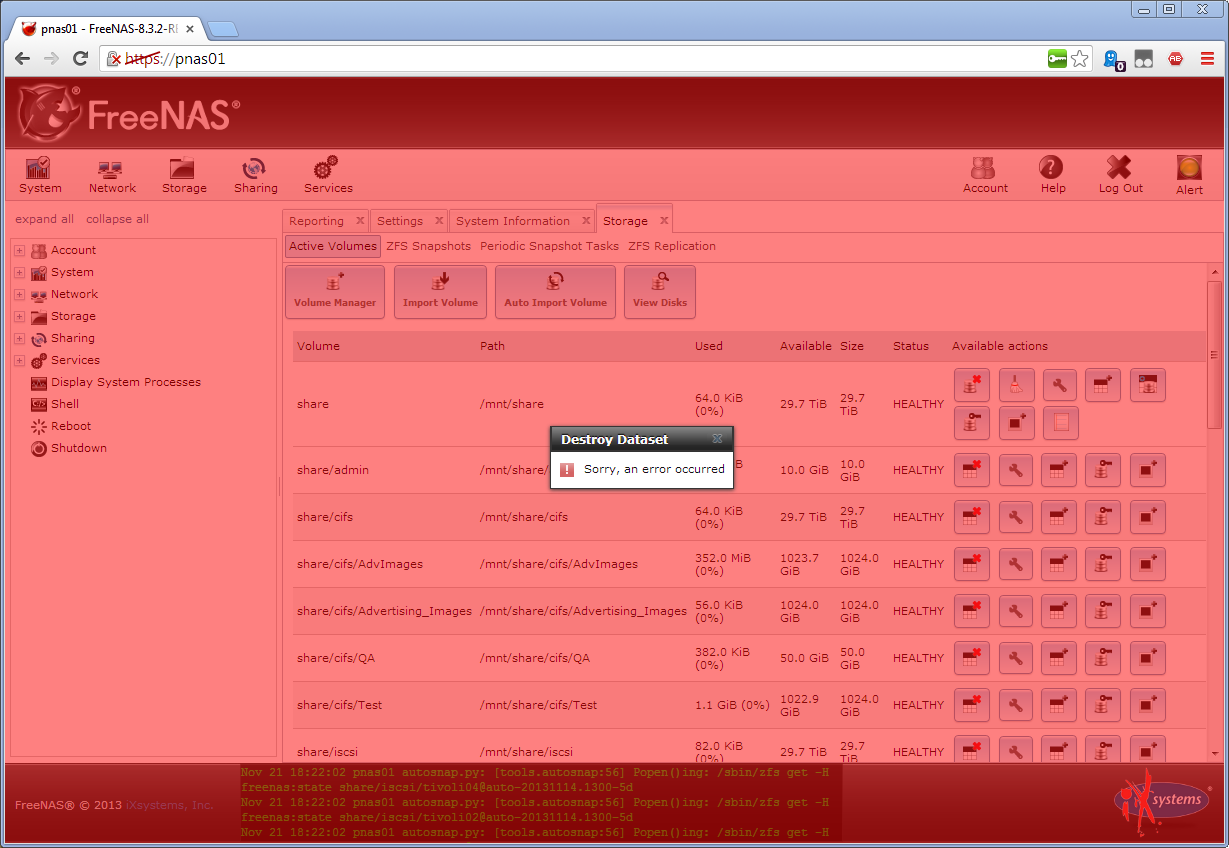Edit ZFS options for share/admin
The width and height of the screenshot is (1229, 848).
pyautogui.click(x=1016, y=470)
